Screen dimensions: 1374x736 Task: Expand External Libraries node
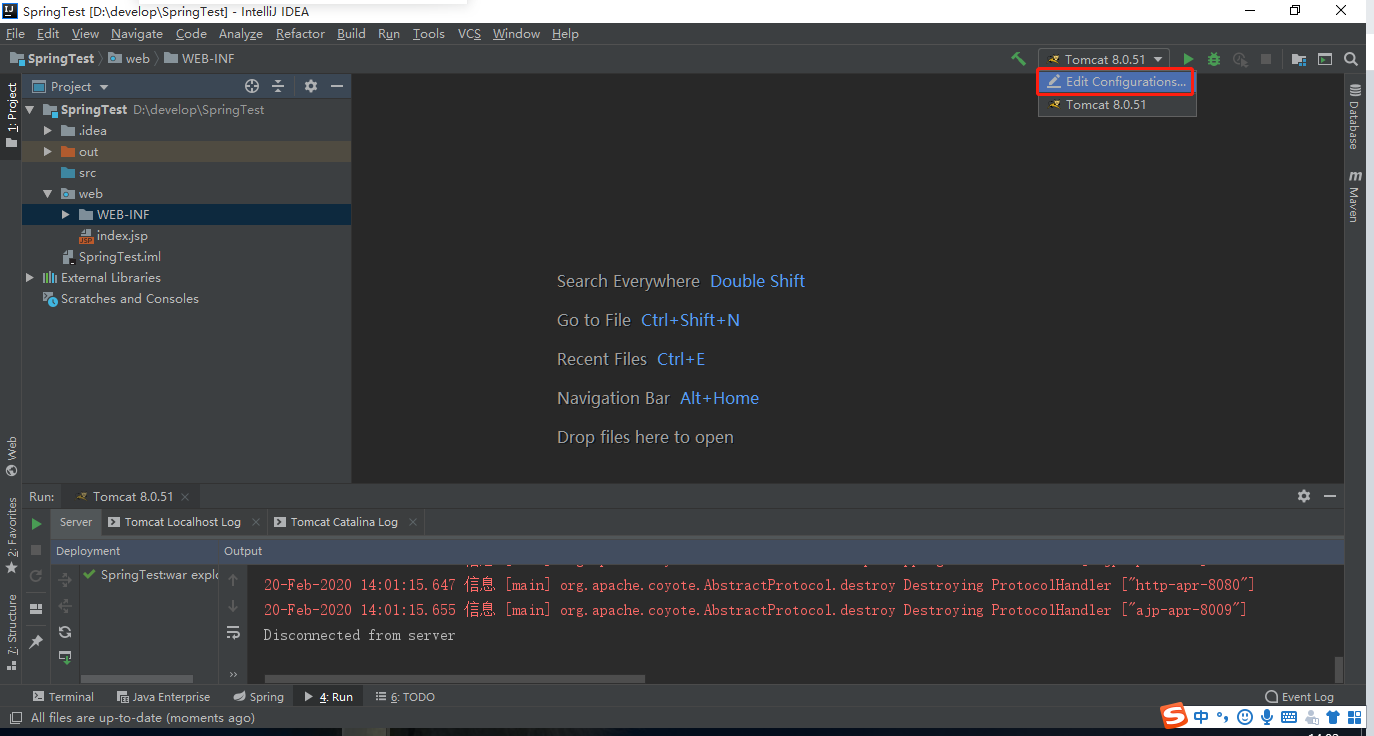click(x=30, y=277)
